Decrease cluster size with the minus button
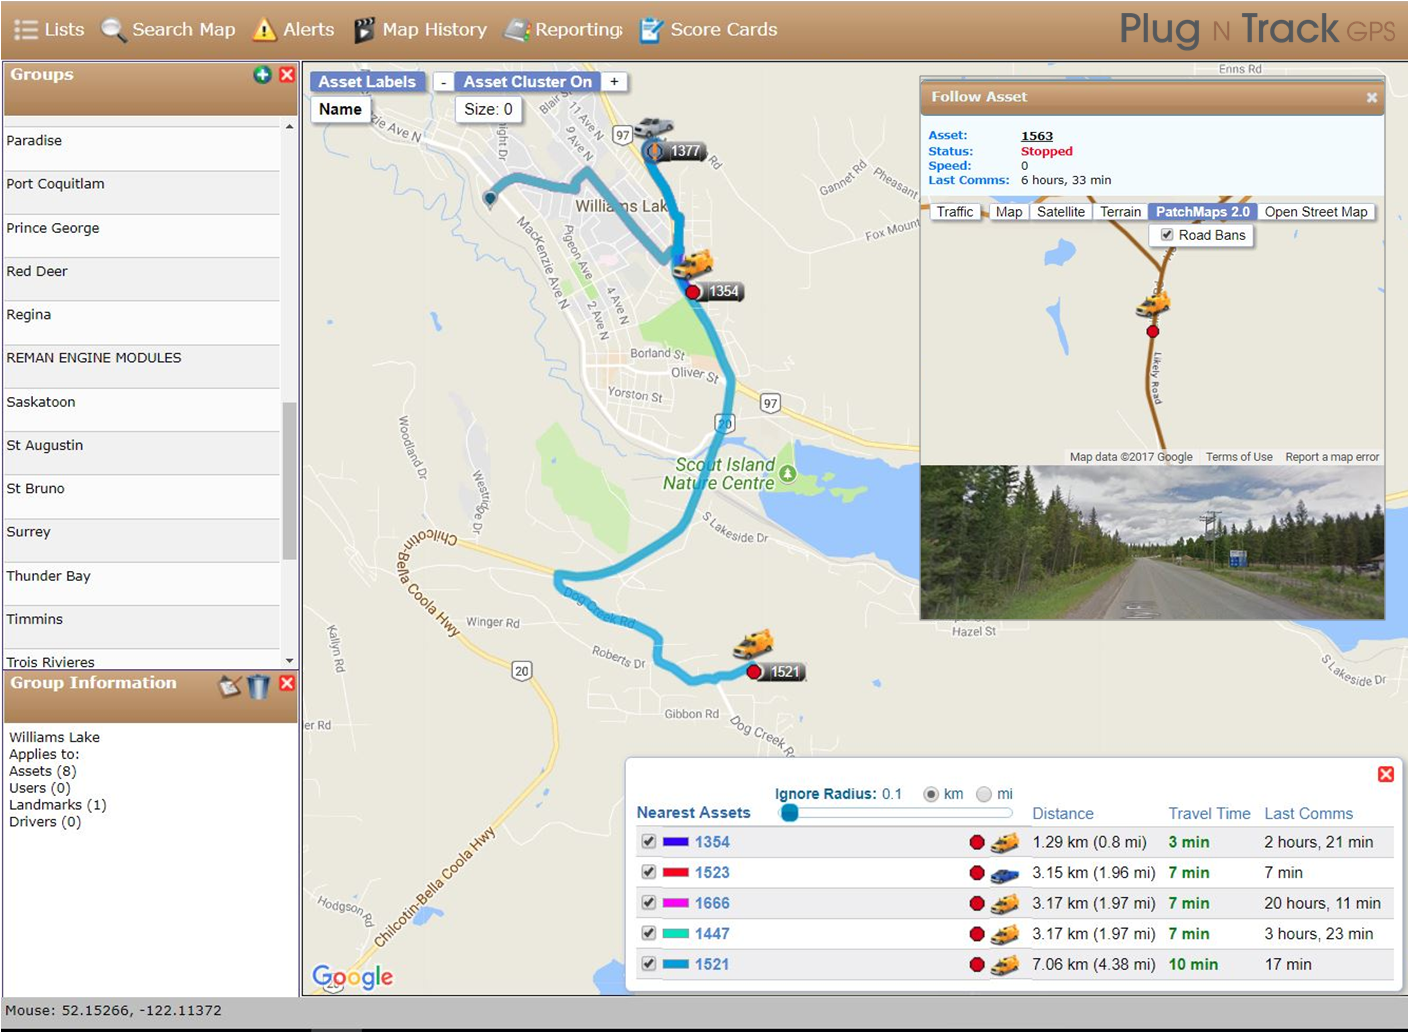The height and width of the screenshot is (1033, 1409). coord(443,82)
